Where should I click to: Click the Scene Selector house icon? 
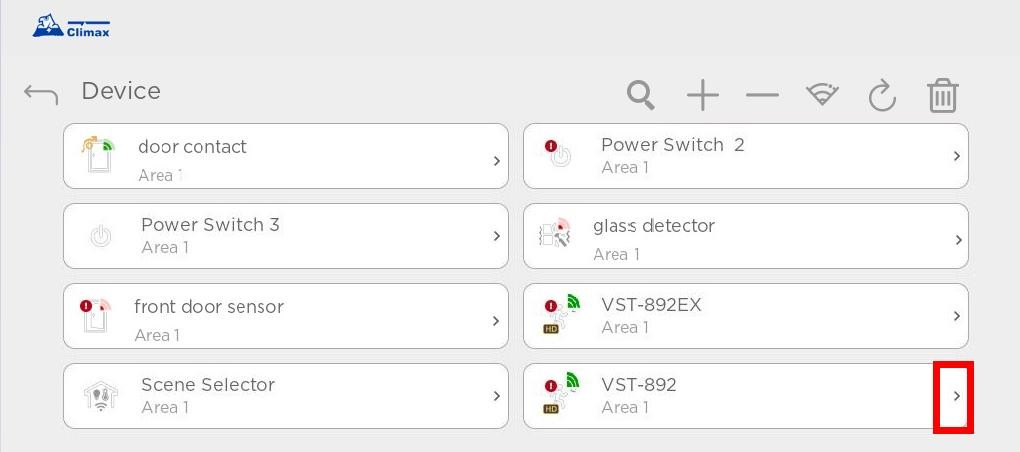[x=101, y=396]
